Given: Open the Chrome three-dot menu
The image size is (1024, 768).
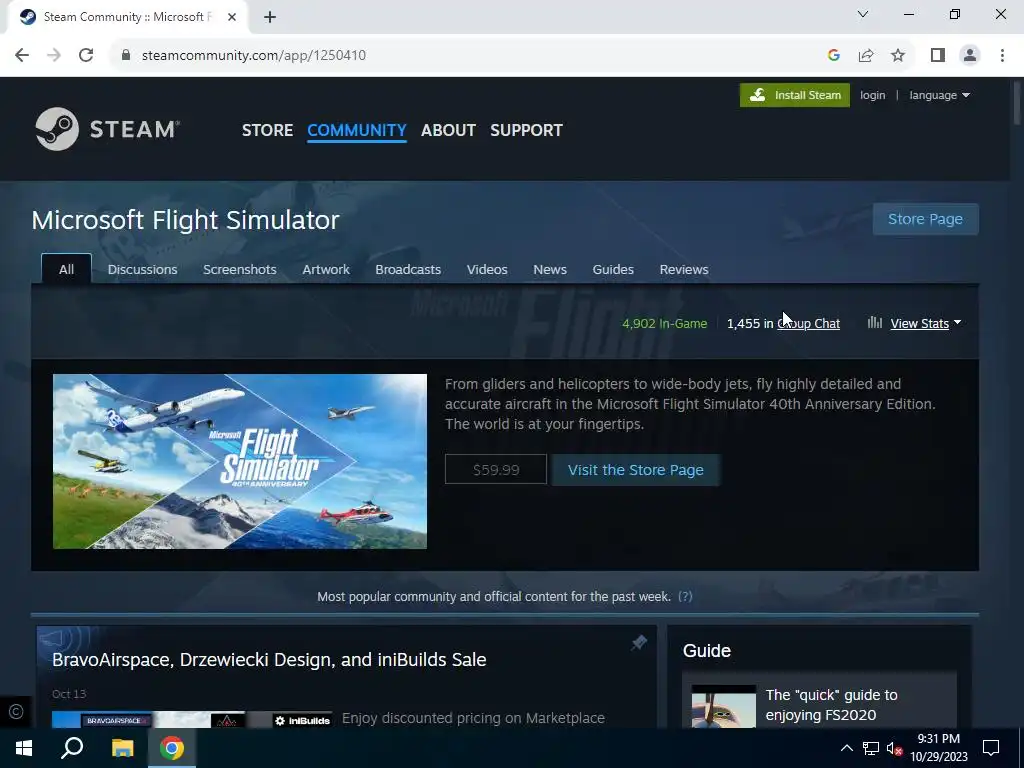Looking at the screenshot, I should [x=1002, y=56].
